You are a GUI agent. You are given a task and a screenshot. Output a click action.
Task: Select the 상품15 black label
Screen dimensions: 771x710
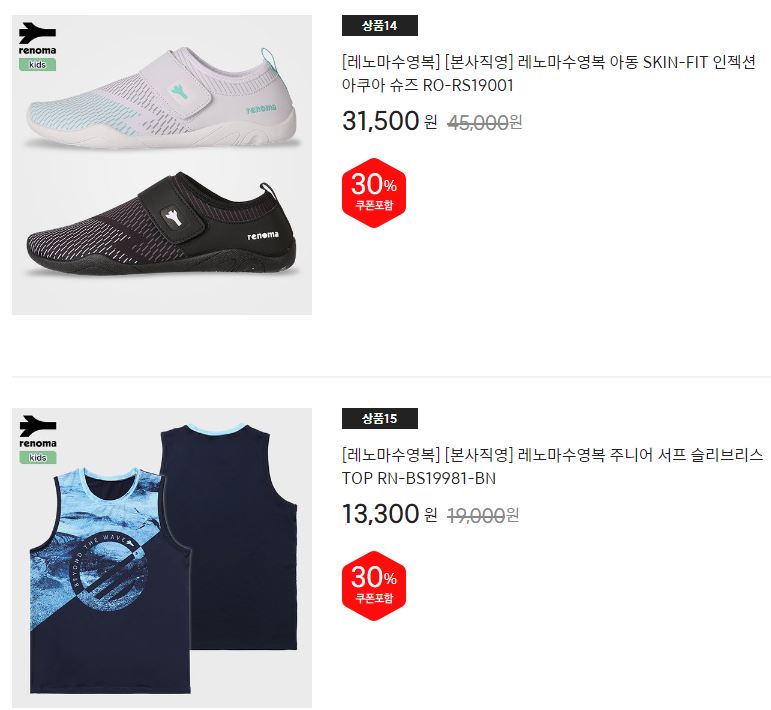(x=380, y=418)
